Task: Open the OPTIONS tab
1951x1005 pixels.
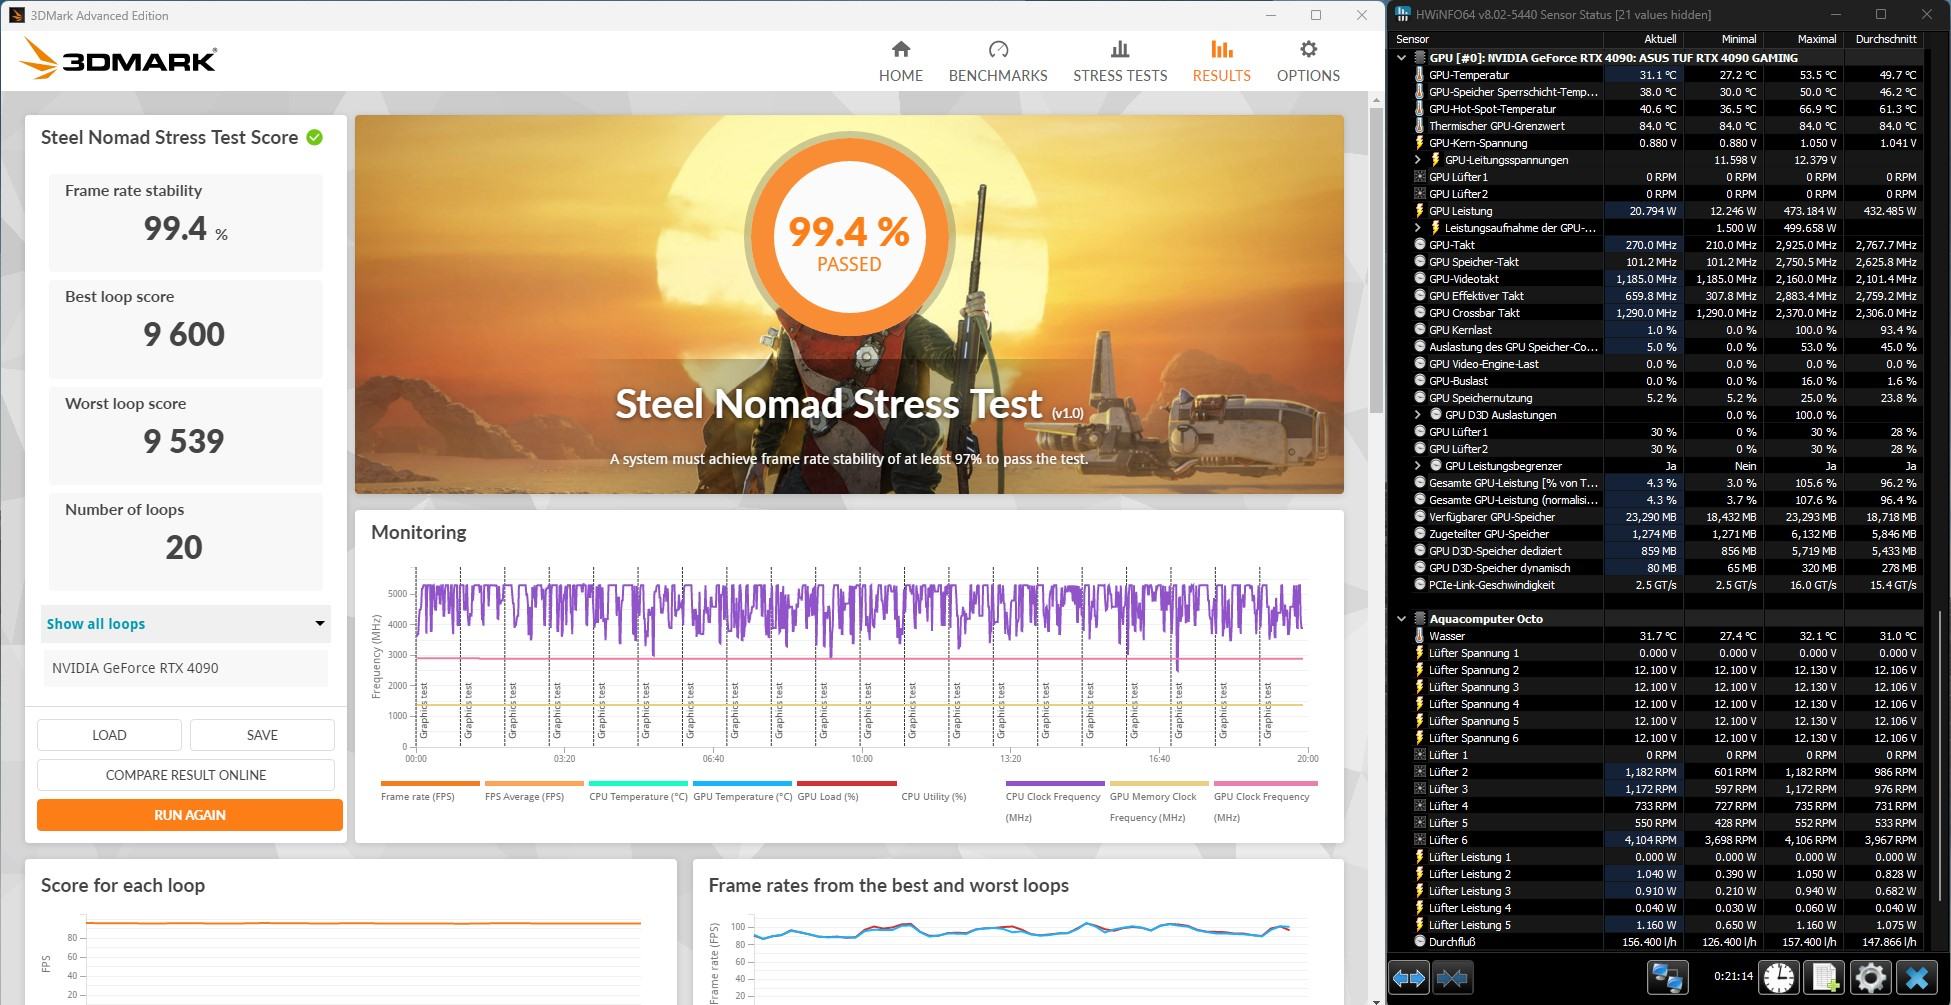Action: tap(1308, 62)
